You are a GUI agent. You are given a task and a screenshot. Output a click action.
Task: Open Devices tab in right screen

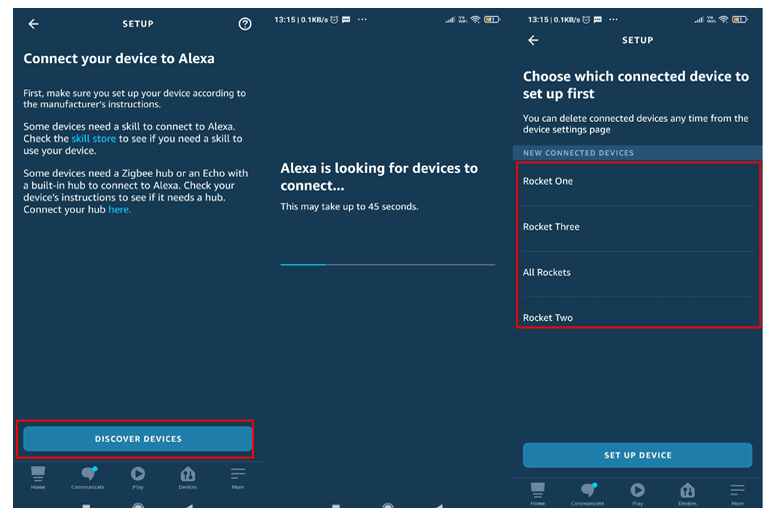coord(687,494)
